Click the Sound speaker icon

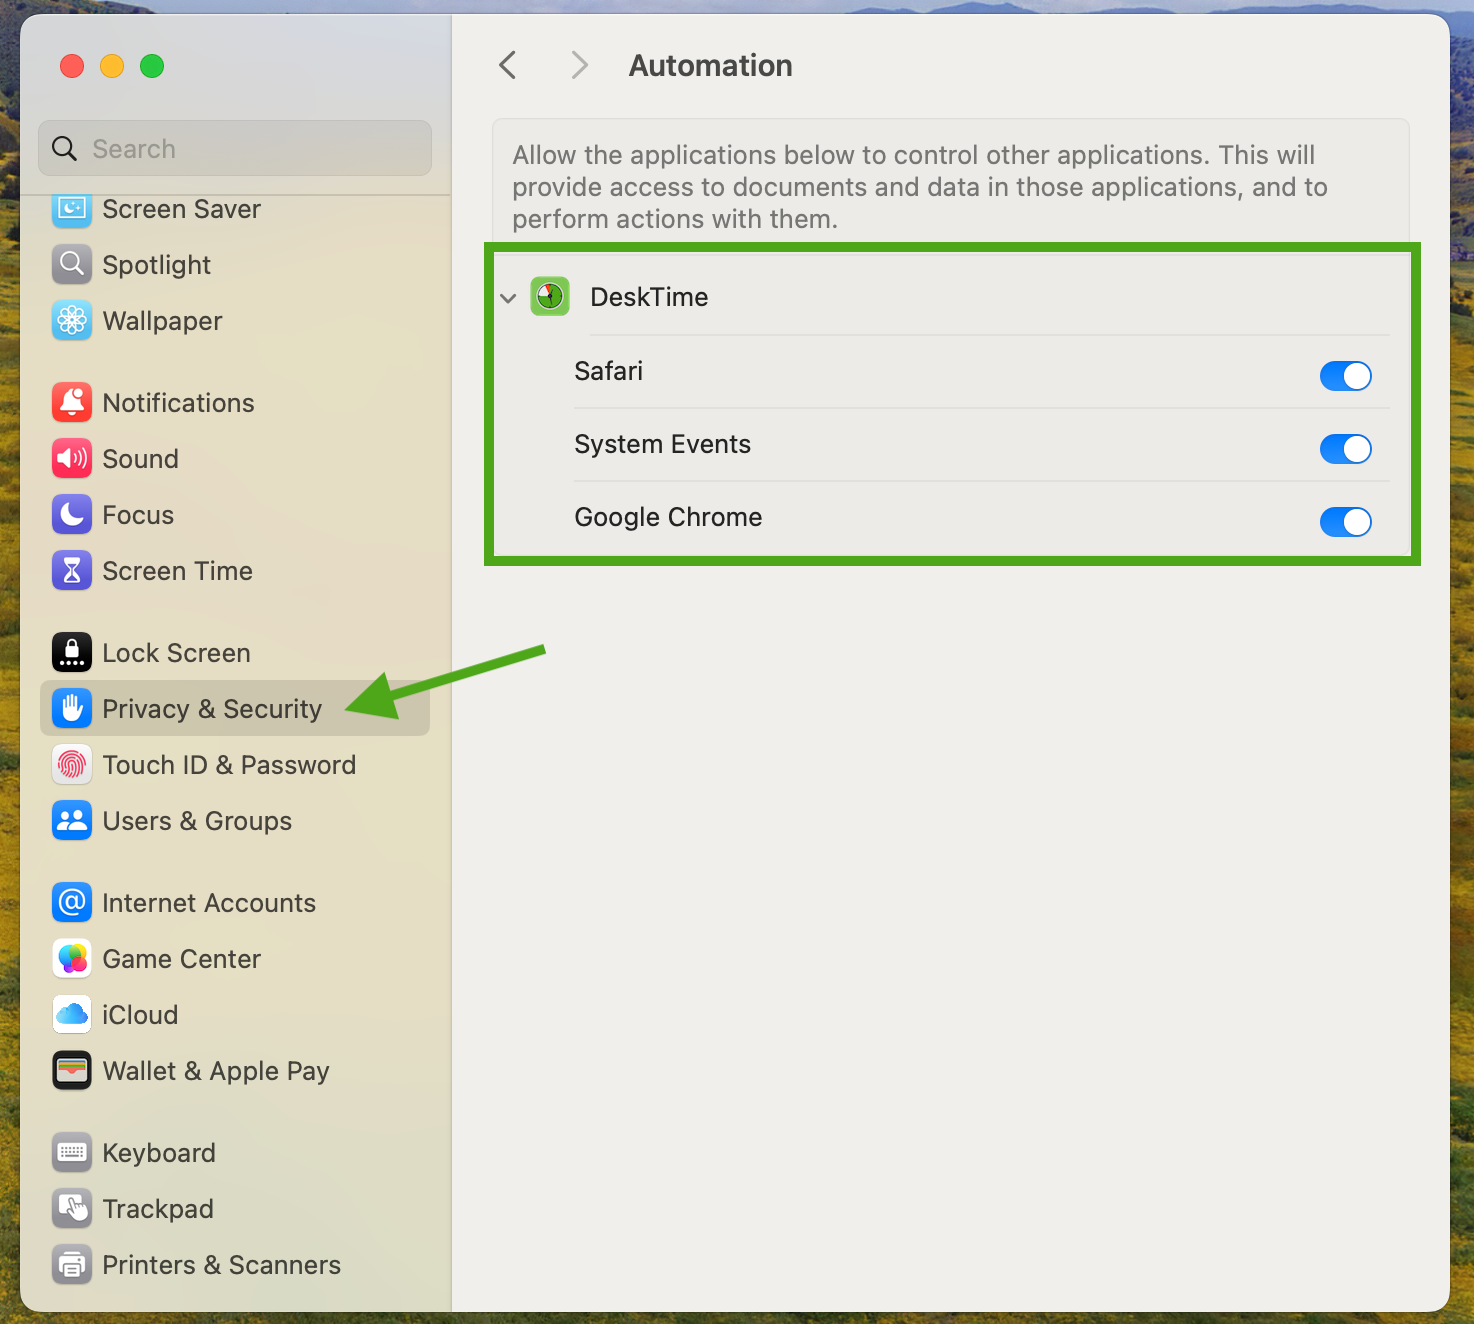pos(72,459)
